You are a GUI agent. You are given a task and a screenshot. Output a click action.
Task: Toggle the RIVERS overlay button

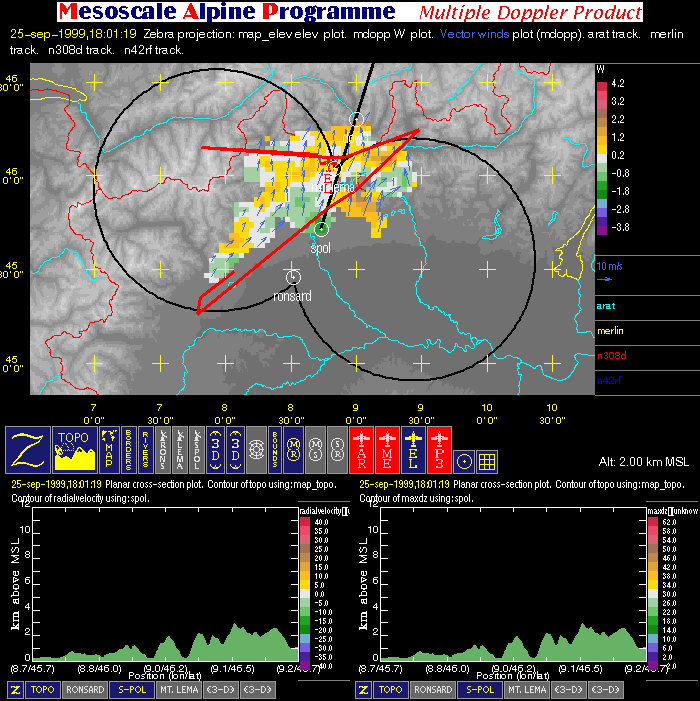(x=148, y=450)
